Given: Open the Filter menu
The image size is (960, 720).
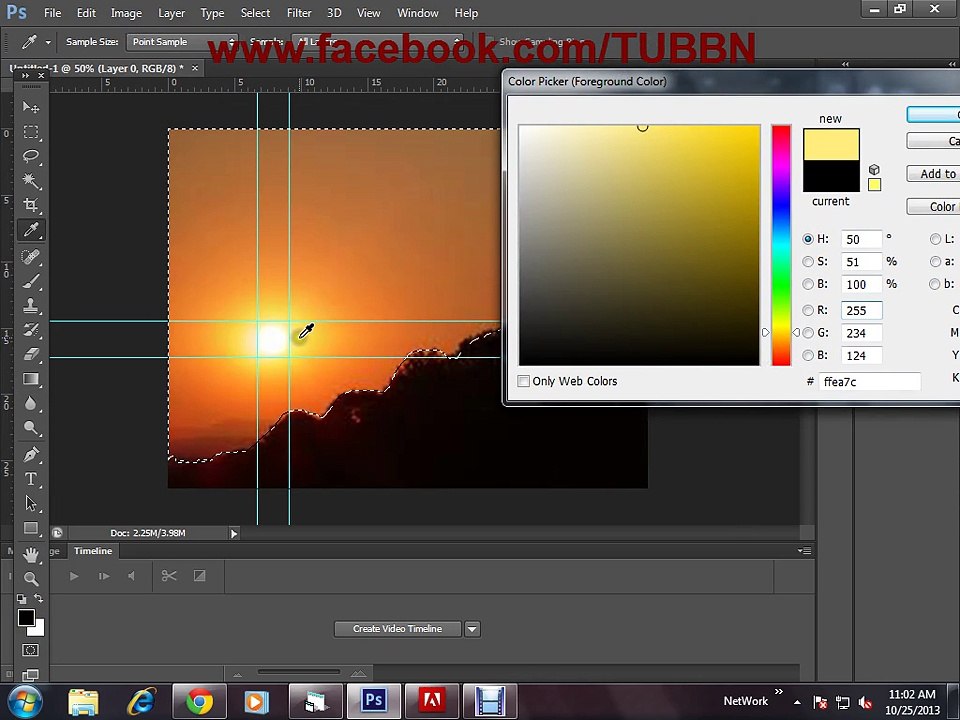Looking at the screenshot, I should pos(299,13).
